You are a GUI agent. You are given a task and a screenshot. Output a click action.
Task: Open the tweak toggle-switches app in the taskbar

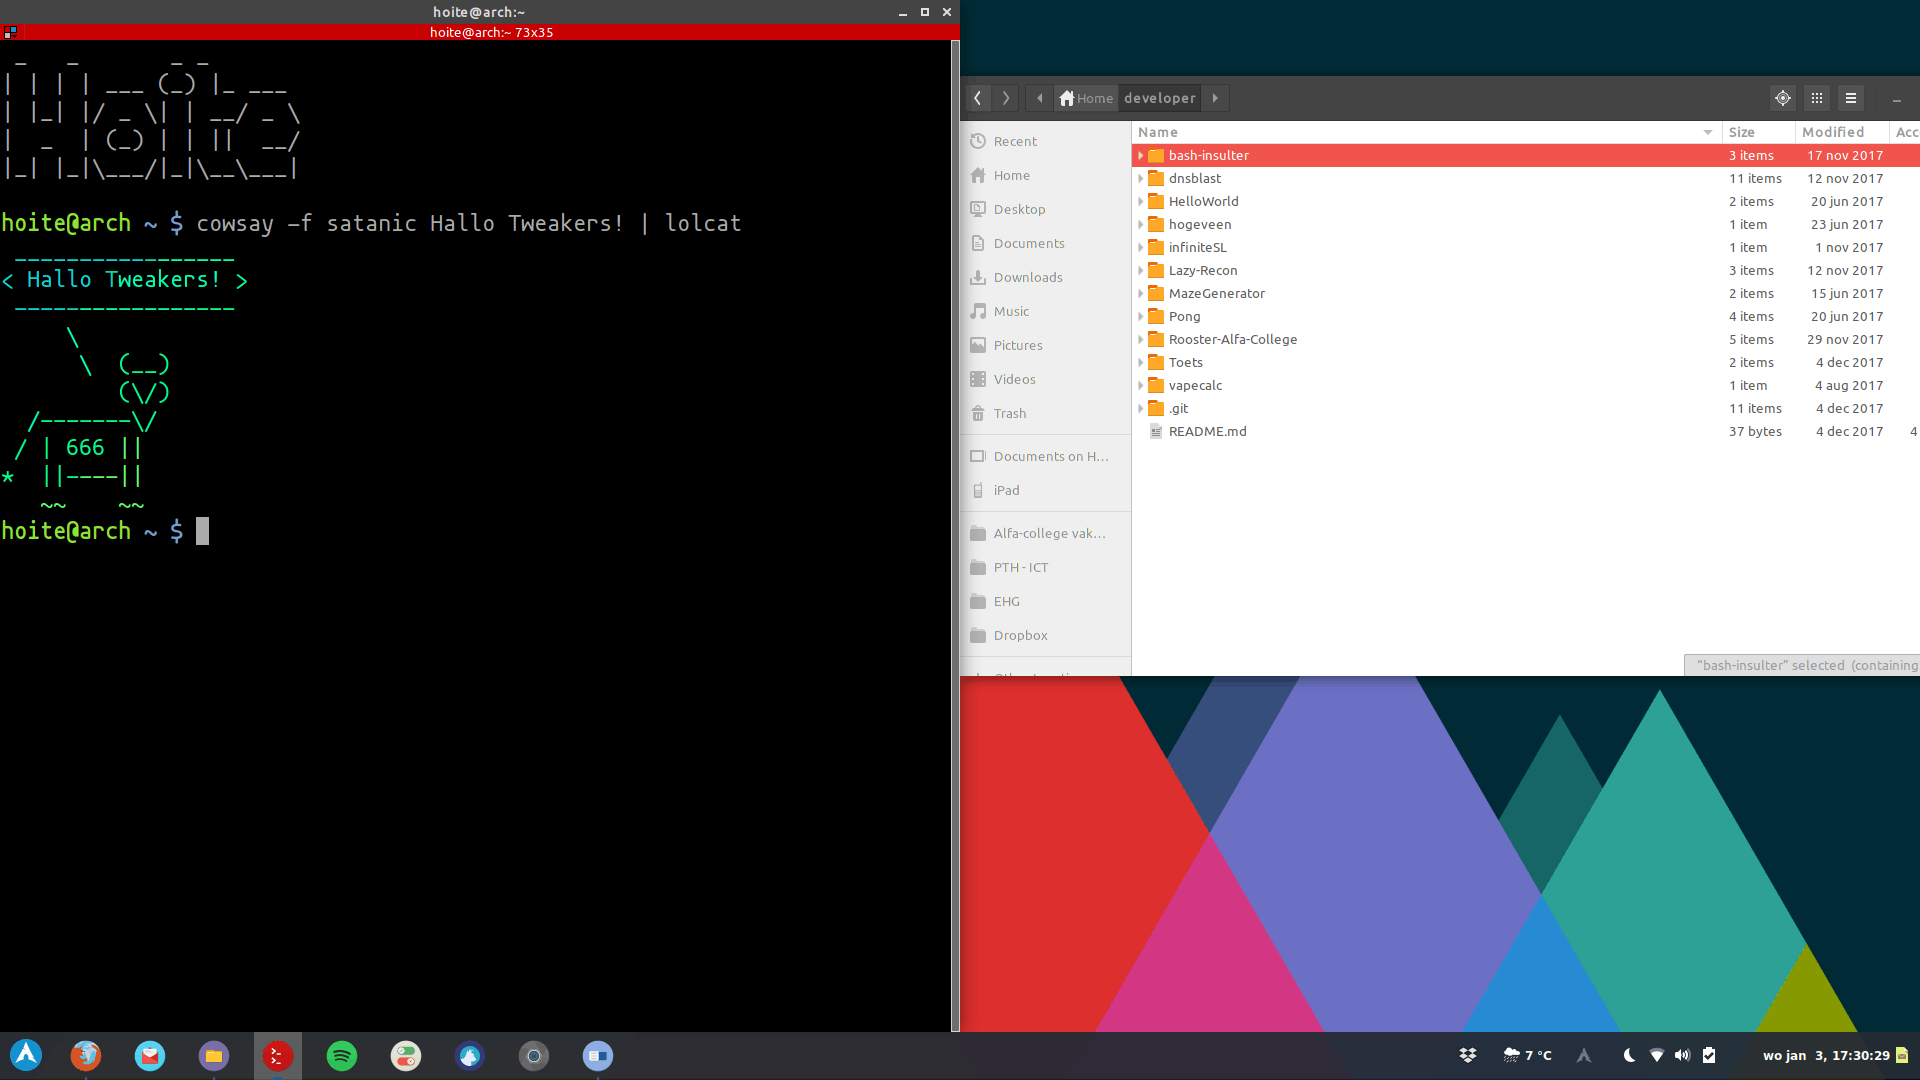[x=406, y=1056]
